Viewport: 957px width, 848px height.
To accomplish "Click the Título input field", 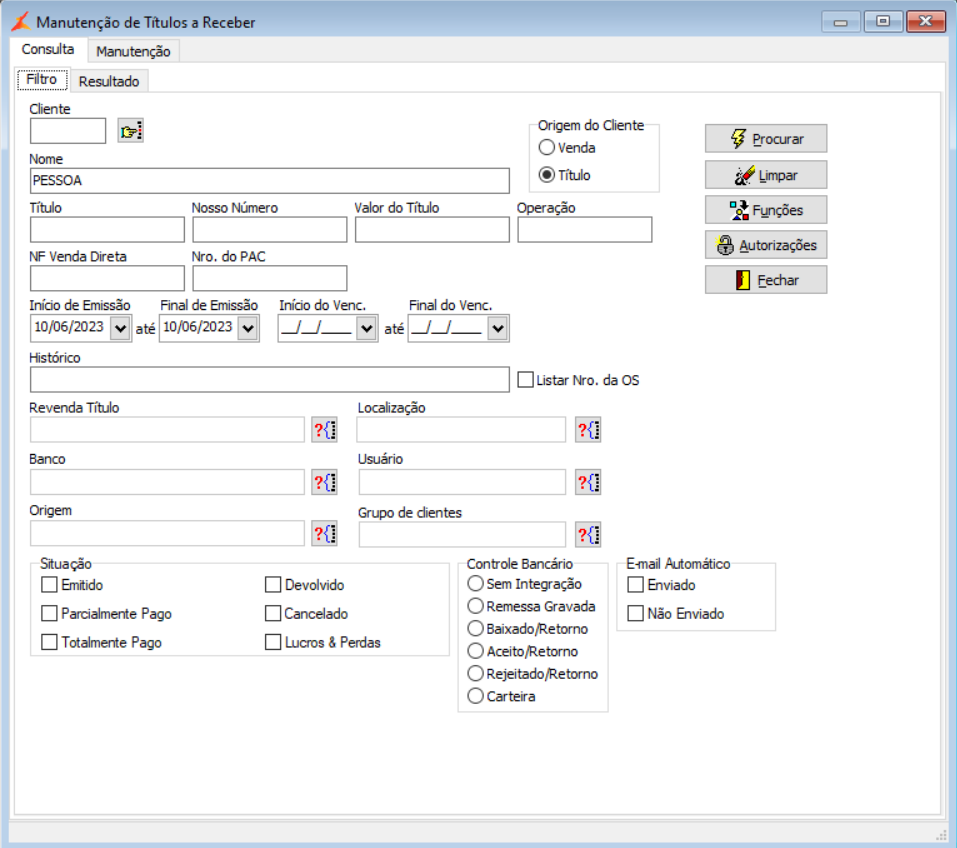I will [107, 230].
